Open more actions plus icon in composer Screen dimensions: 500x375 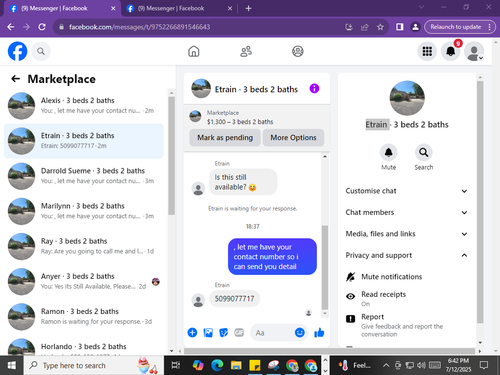(x=192, y=332)
